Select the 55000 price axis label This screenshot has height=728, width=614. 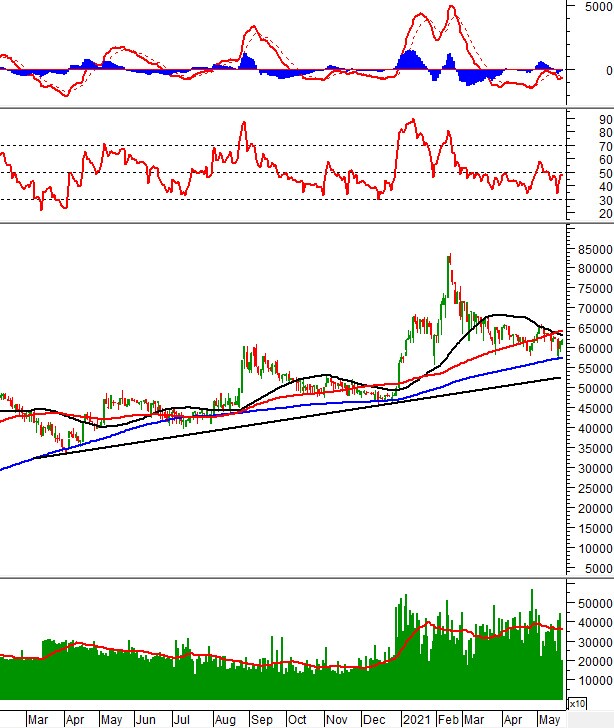click(595, 368)
